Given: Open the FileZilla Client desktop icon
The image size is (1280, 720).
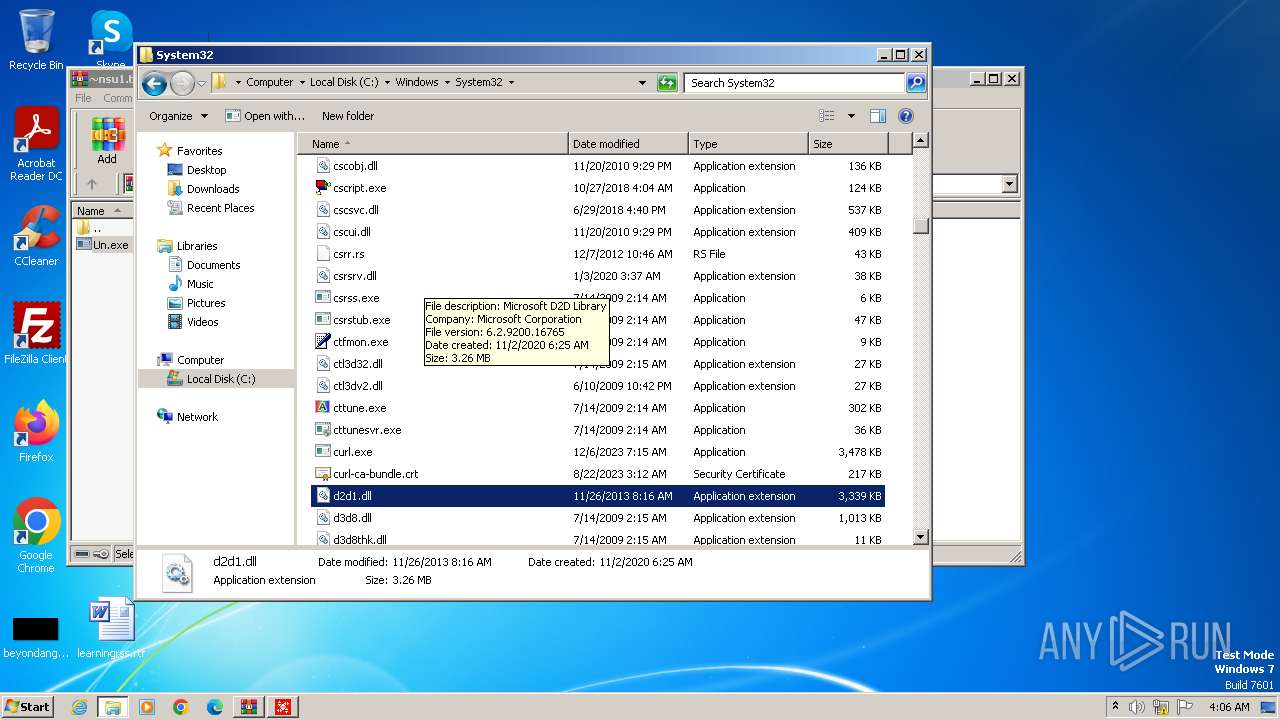Looking at the screenshot, I should click(36, 333).
